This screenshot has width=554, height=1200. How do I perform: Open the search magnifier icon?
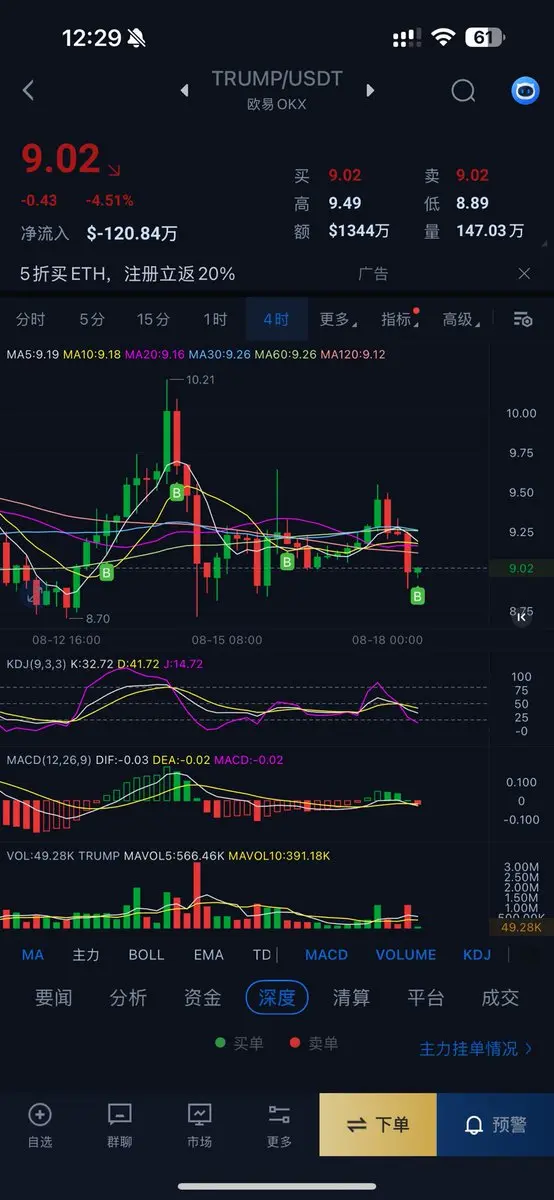[x=463, y=91]
